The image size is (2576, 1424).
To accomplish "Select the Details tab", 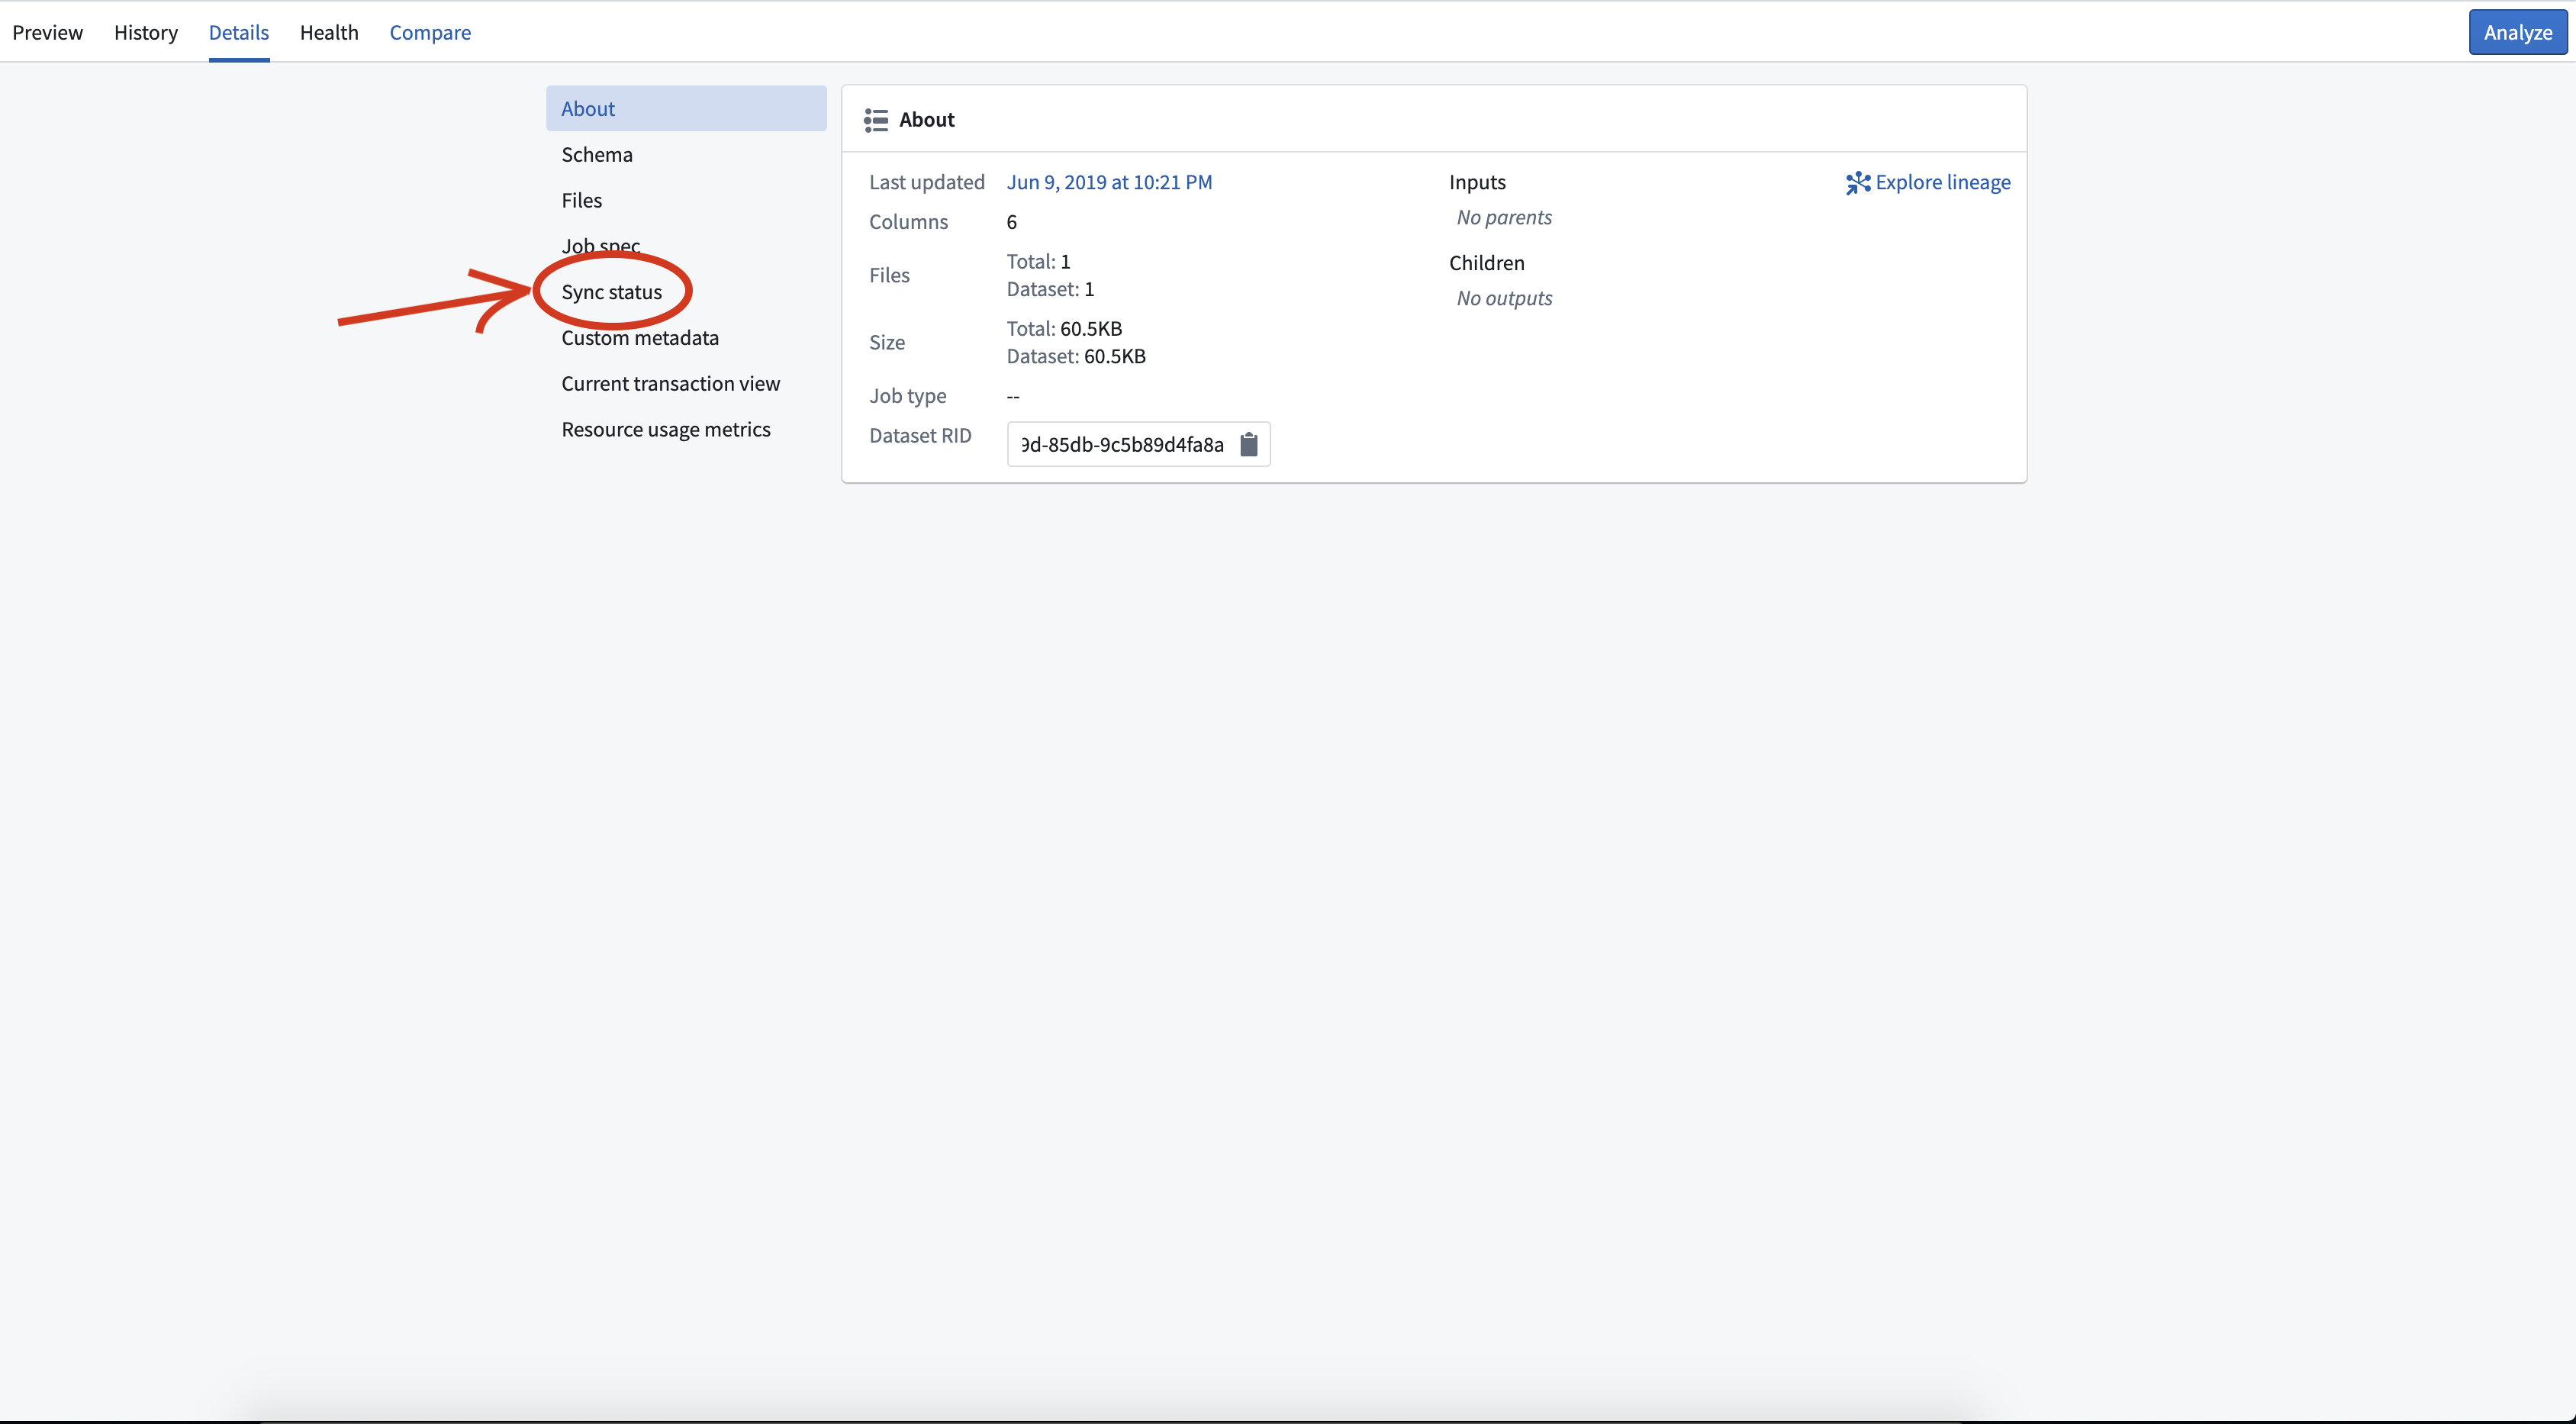I will click(x=239, y=32).
